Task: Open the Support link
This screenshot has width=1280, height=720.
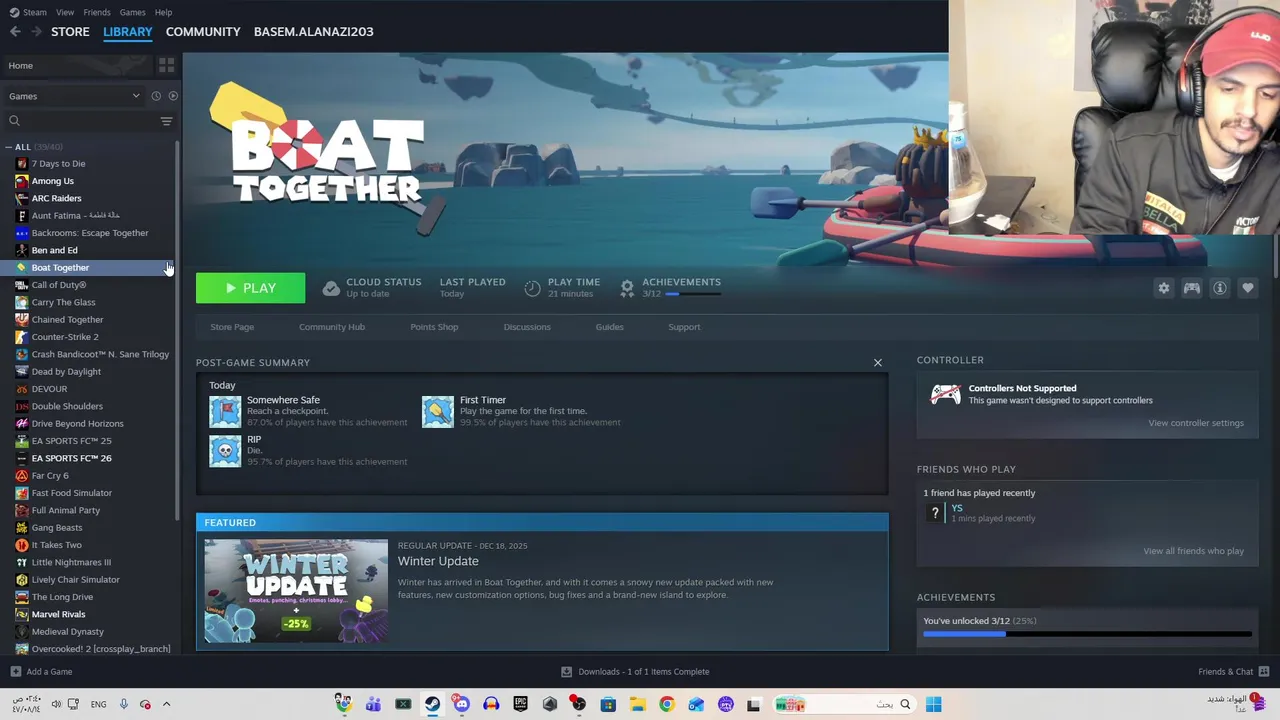Action: 684,327
